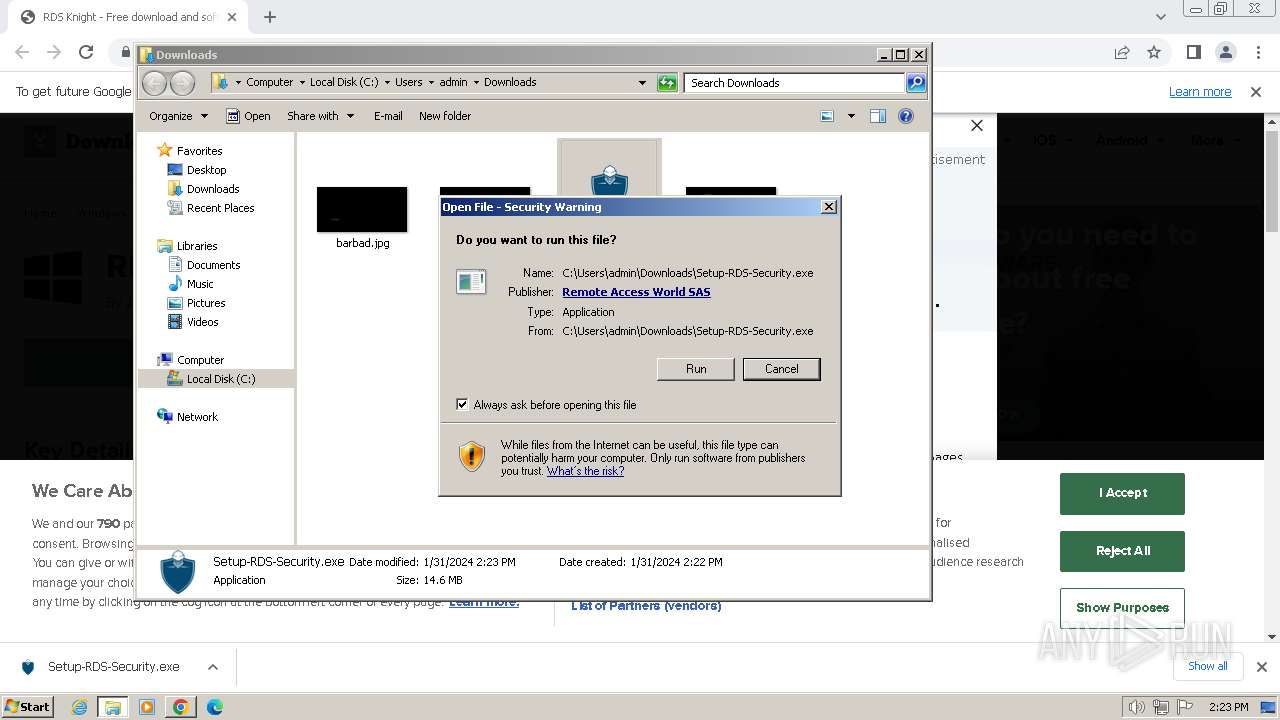This screenshot has height=720, width=1280.
Task: Open Chrome profile avatar
Action: click(1225, 52)
